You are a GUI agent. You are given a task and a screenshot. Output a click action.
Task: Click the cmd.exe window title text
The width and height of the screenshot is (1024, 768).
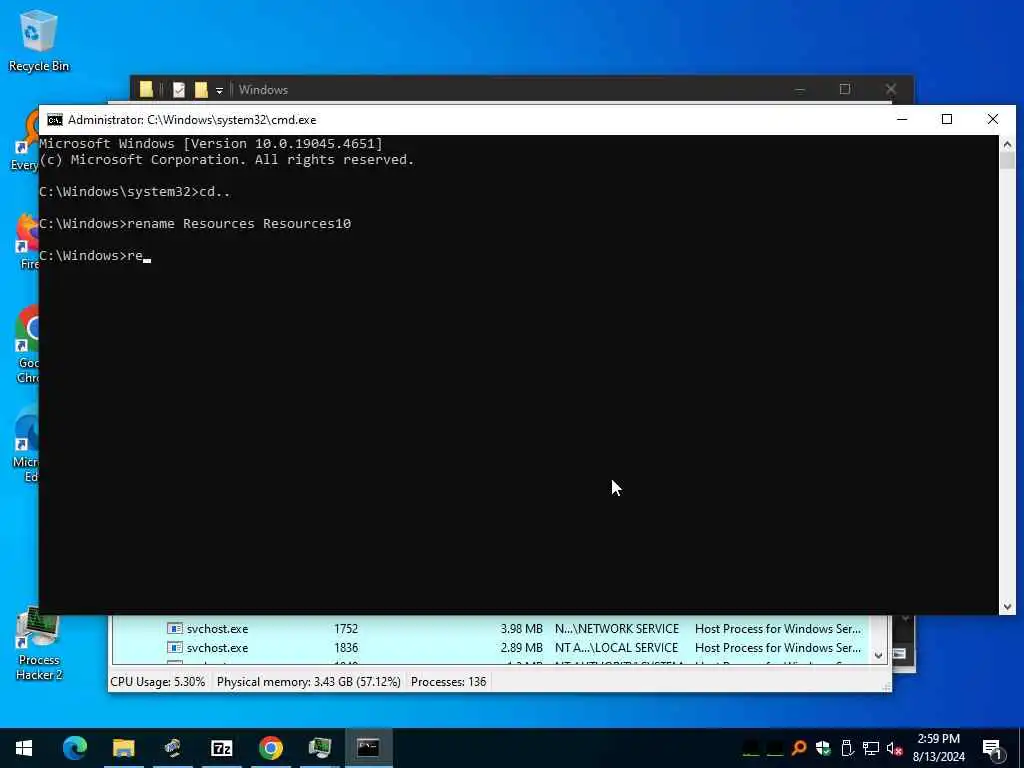192,120
